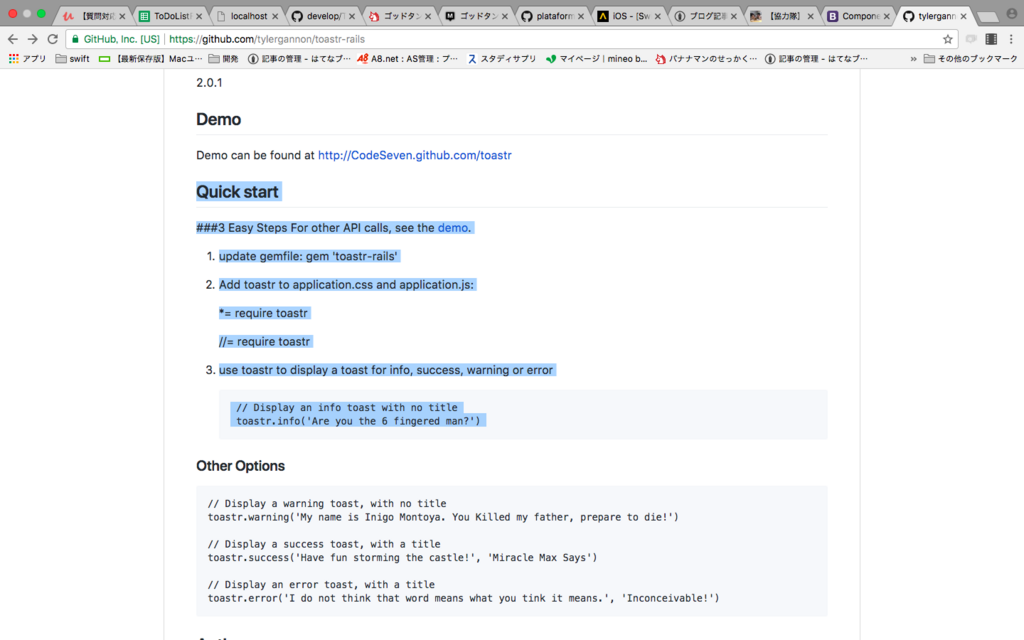Switch to the ブログ記事 tab
The height and width of the screenshot is (640, 1024).
(x=706, y=16)
